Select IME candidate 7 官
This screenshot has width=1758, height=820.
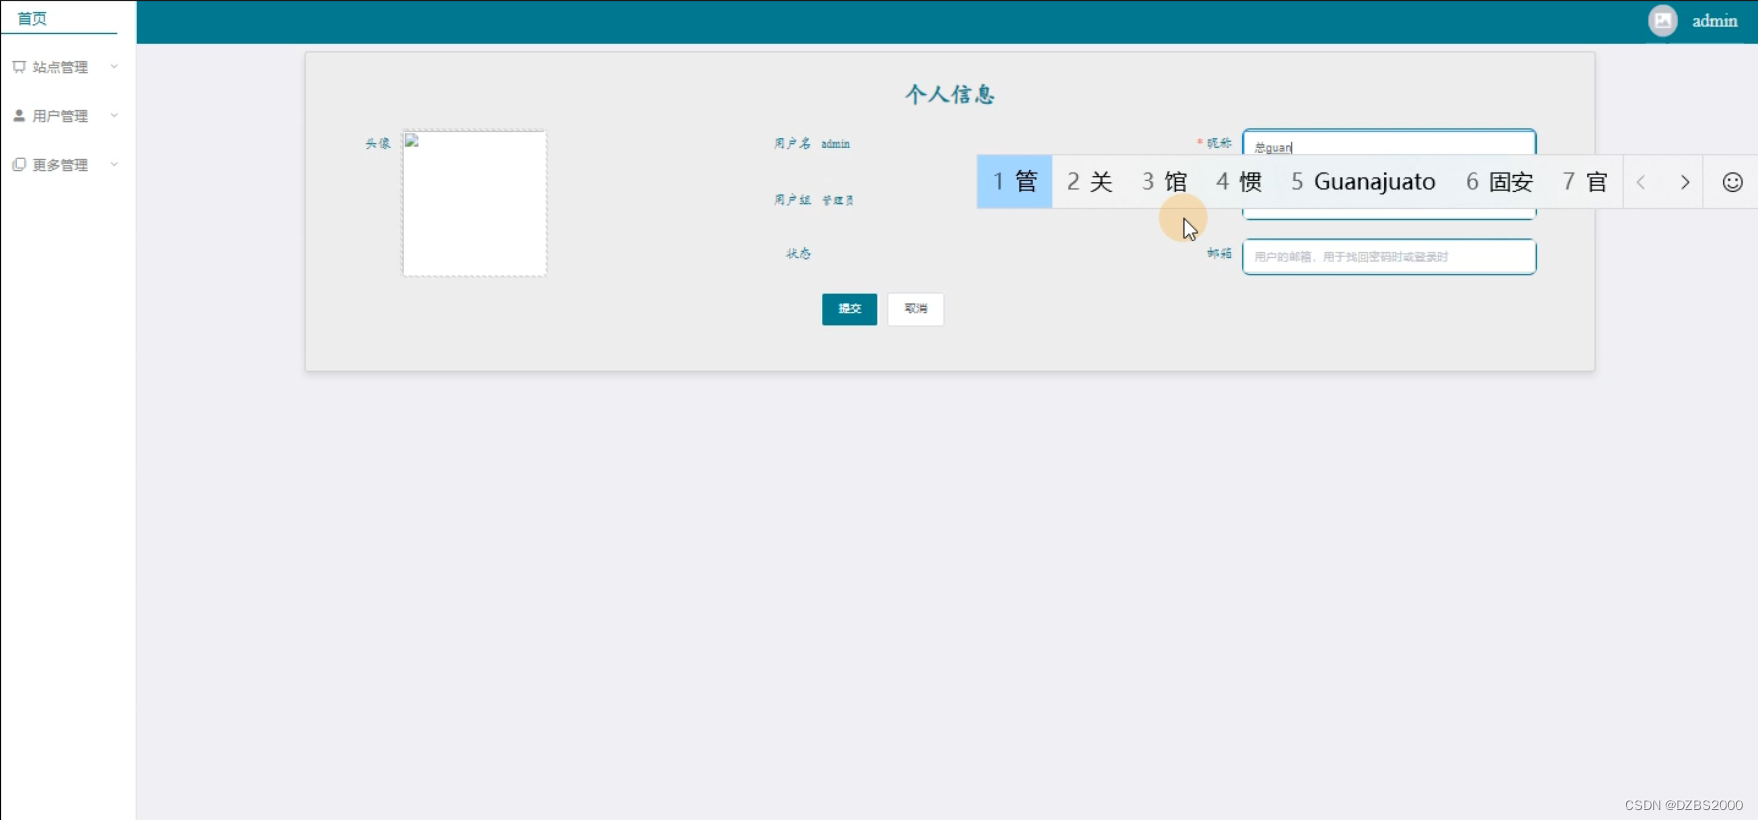tap(1585, 182)
